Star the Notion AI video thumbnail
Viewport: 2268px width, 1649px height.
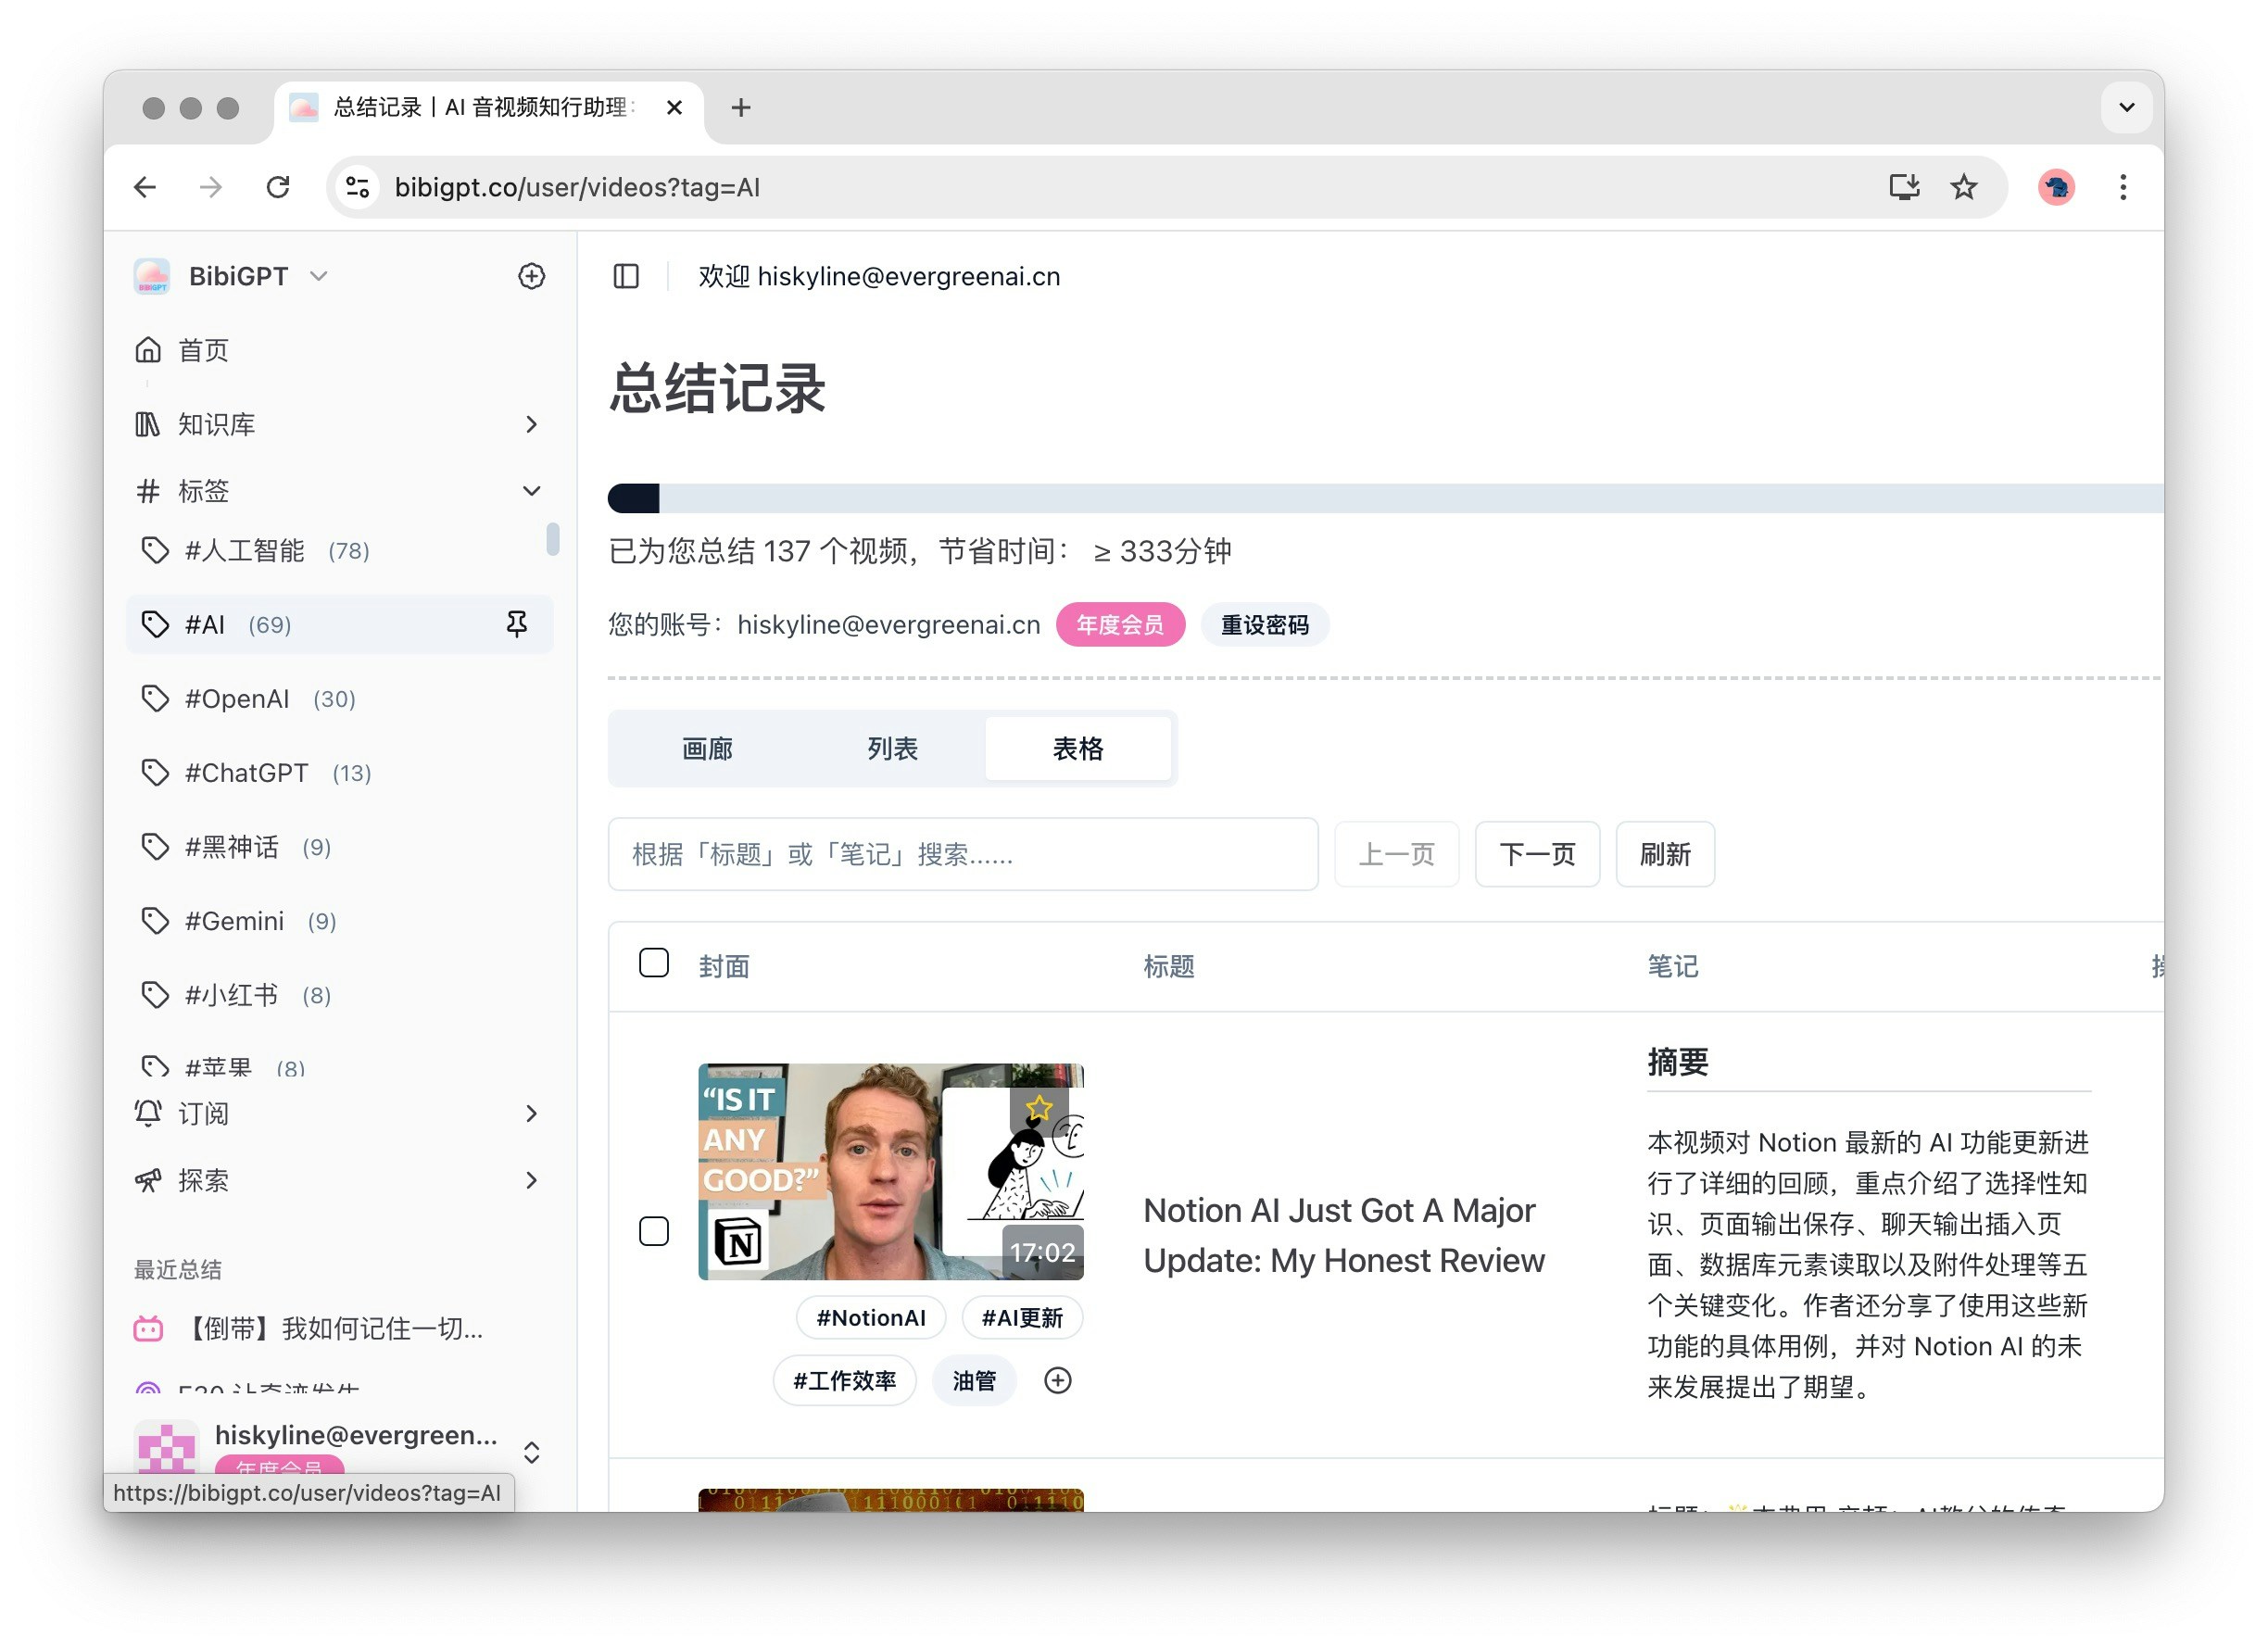[x=1038, y=1107]
